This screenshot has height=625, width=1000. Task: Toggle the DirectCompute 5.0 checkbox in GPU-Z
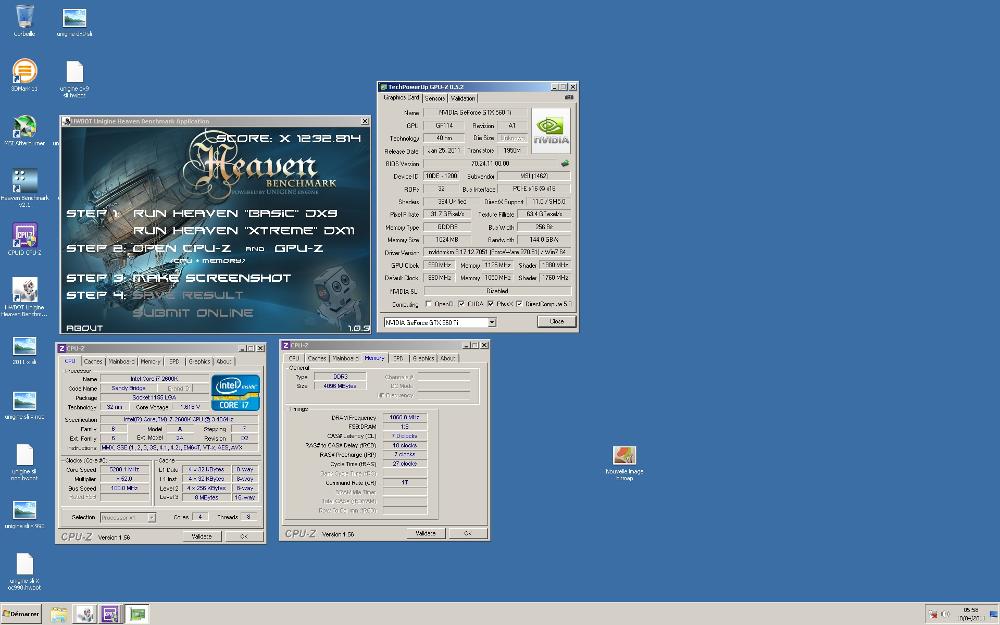pos(519,304)
